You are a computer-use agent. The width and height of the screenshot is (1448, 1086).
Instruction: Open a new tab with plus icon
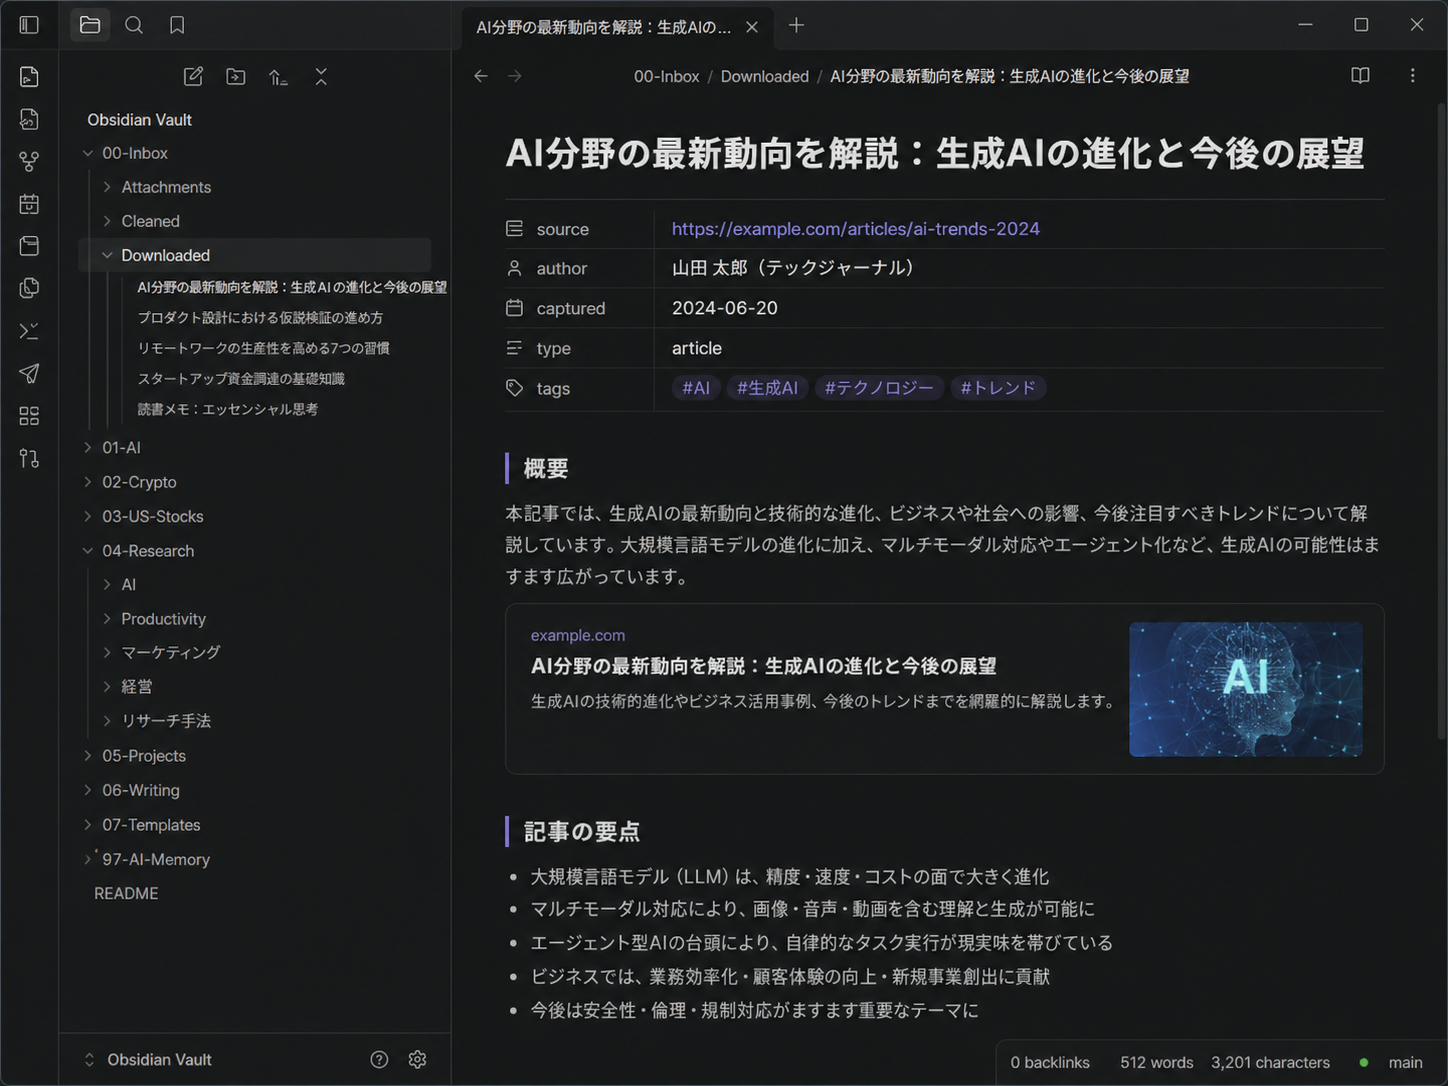tap(796, 25)
